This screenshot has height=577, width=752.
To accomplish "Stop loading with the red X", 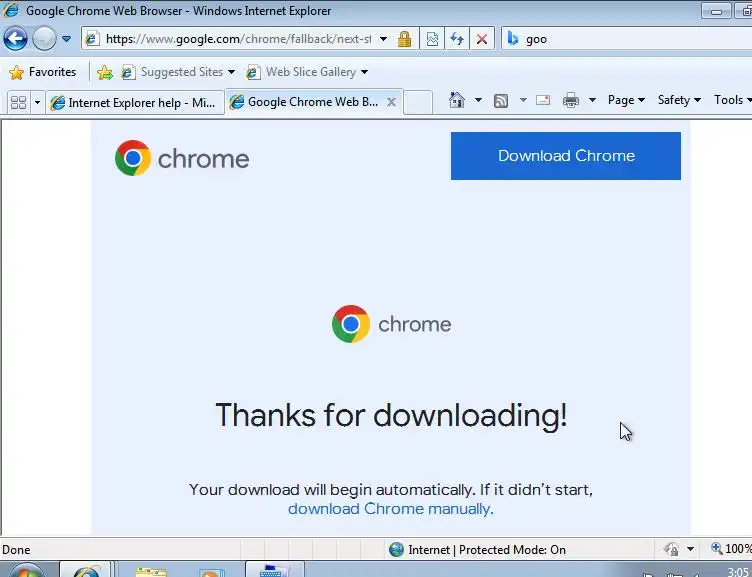I will (482, 39).
